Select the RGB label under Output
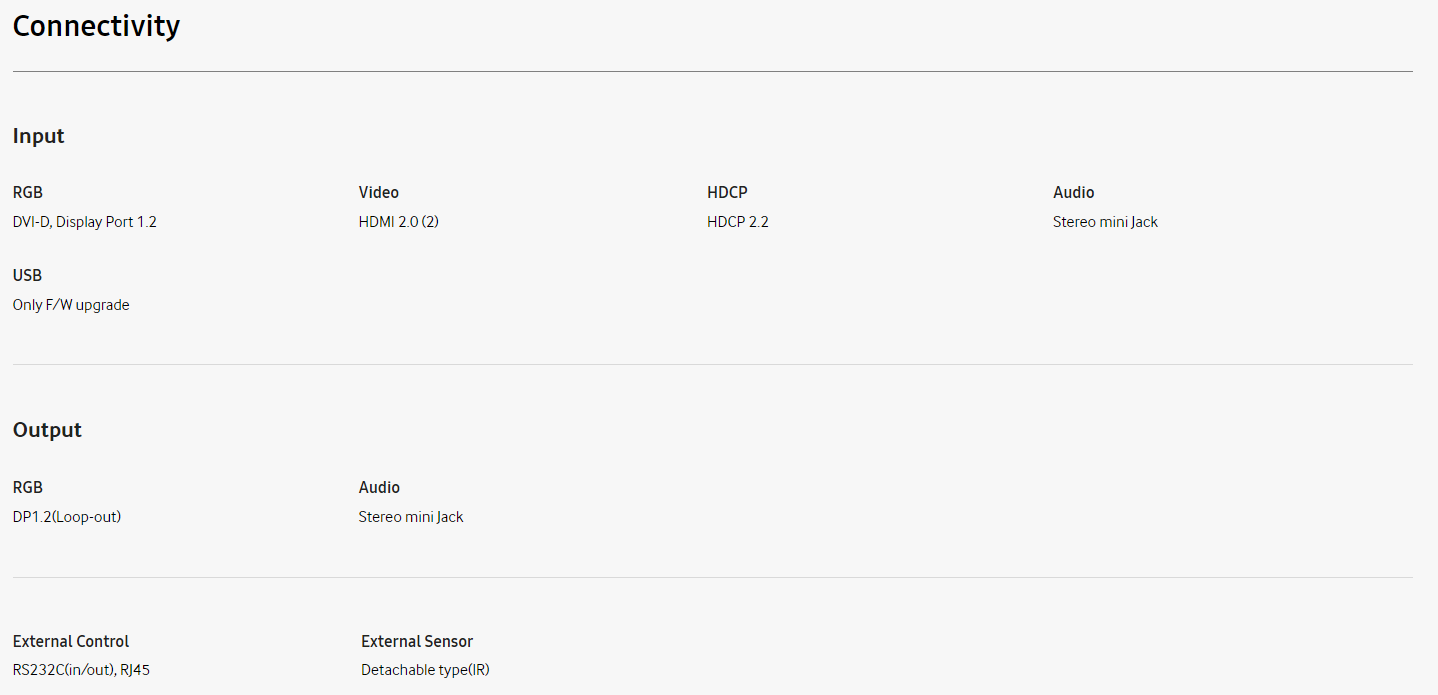 28,487
